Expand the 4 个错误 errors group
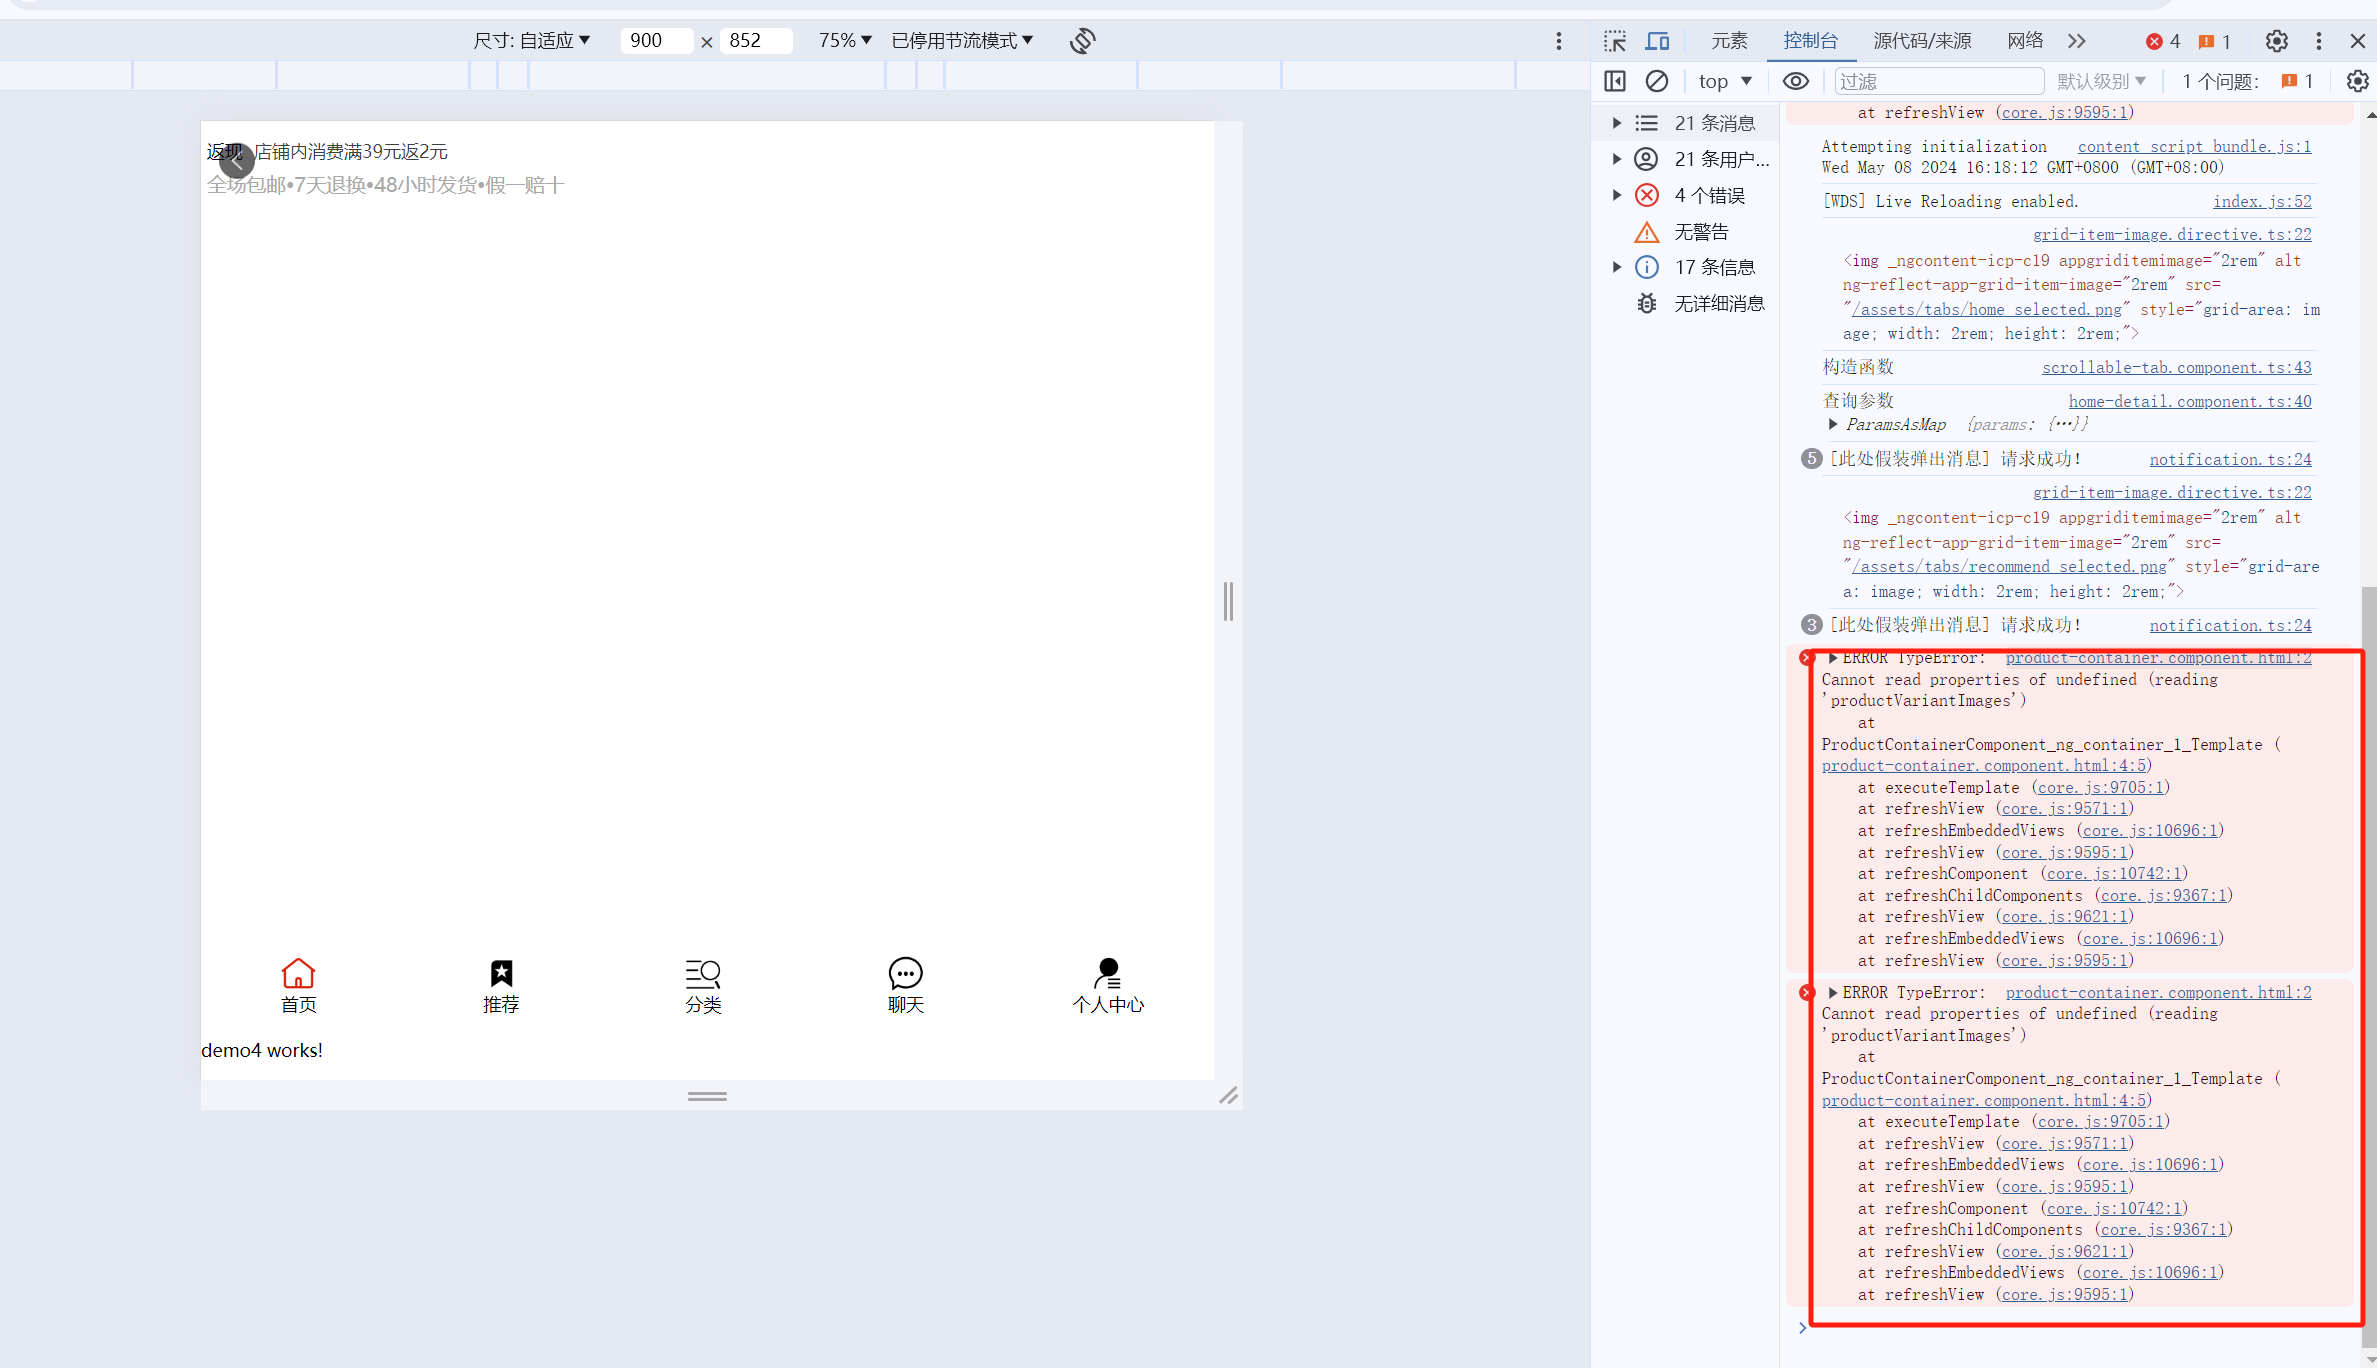 point(1617,195)
